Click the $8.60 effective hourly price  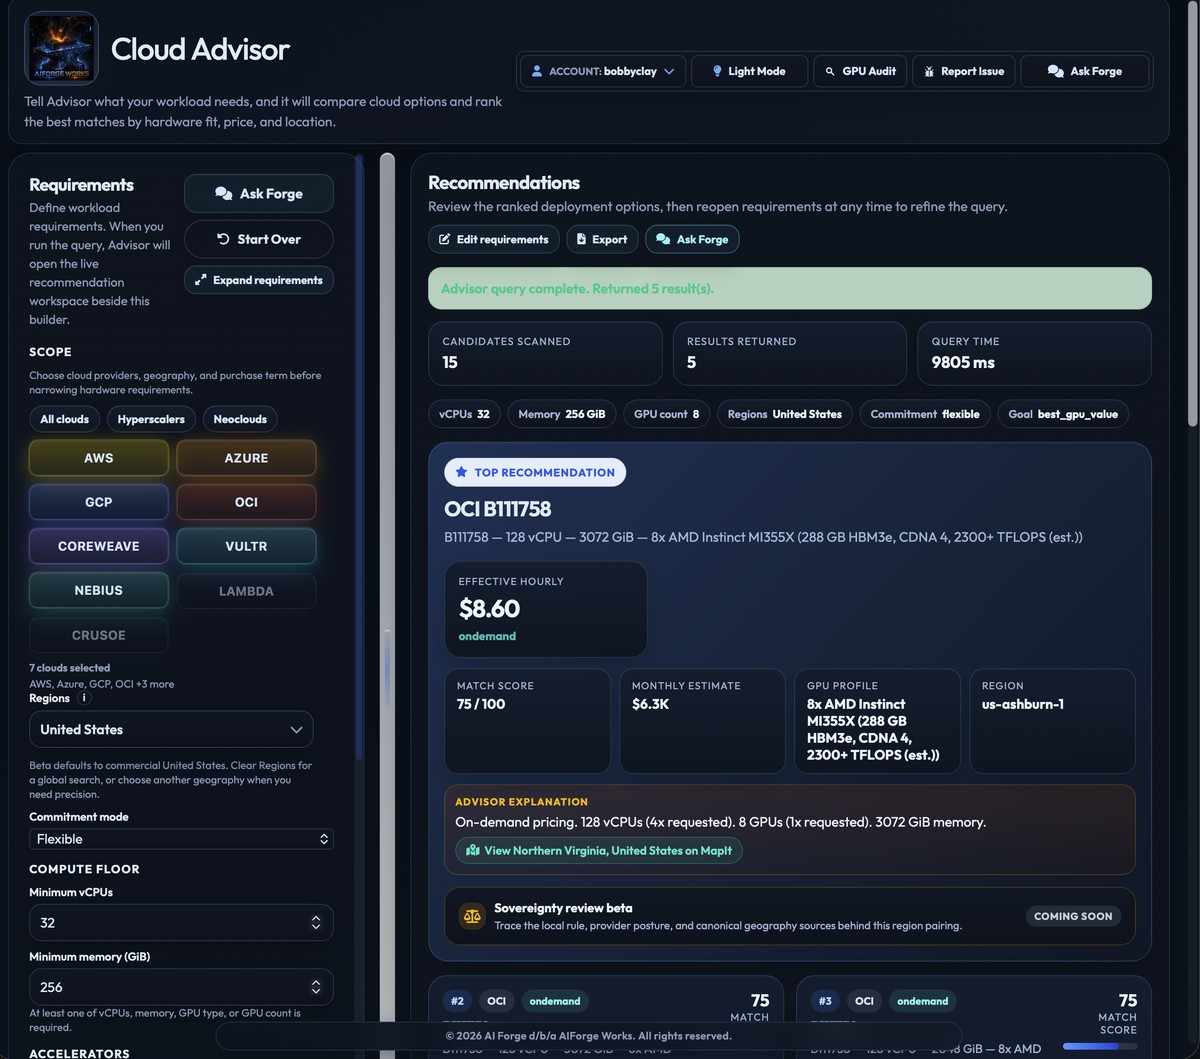click(490, 608)
